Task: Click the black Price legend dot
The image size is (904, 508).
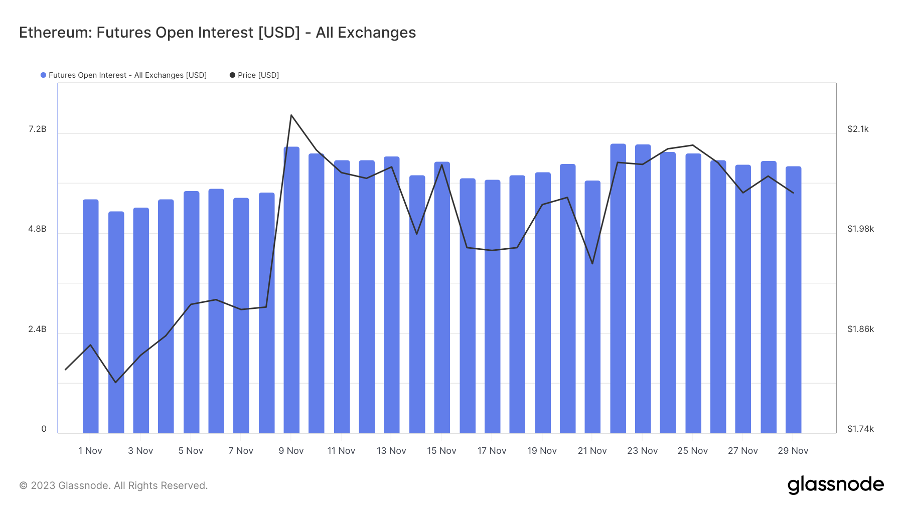Action: click(233, 75)
